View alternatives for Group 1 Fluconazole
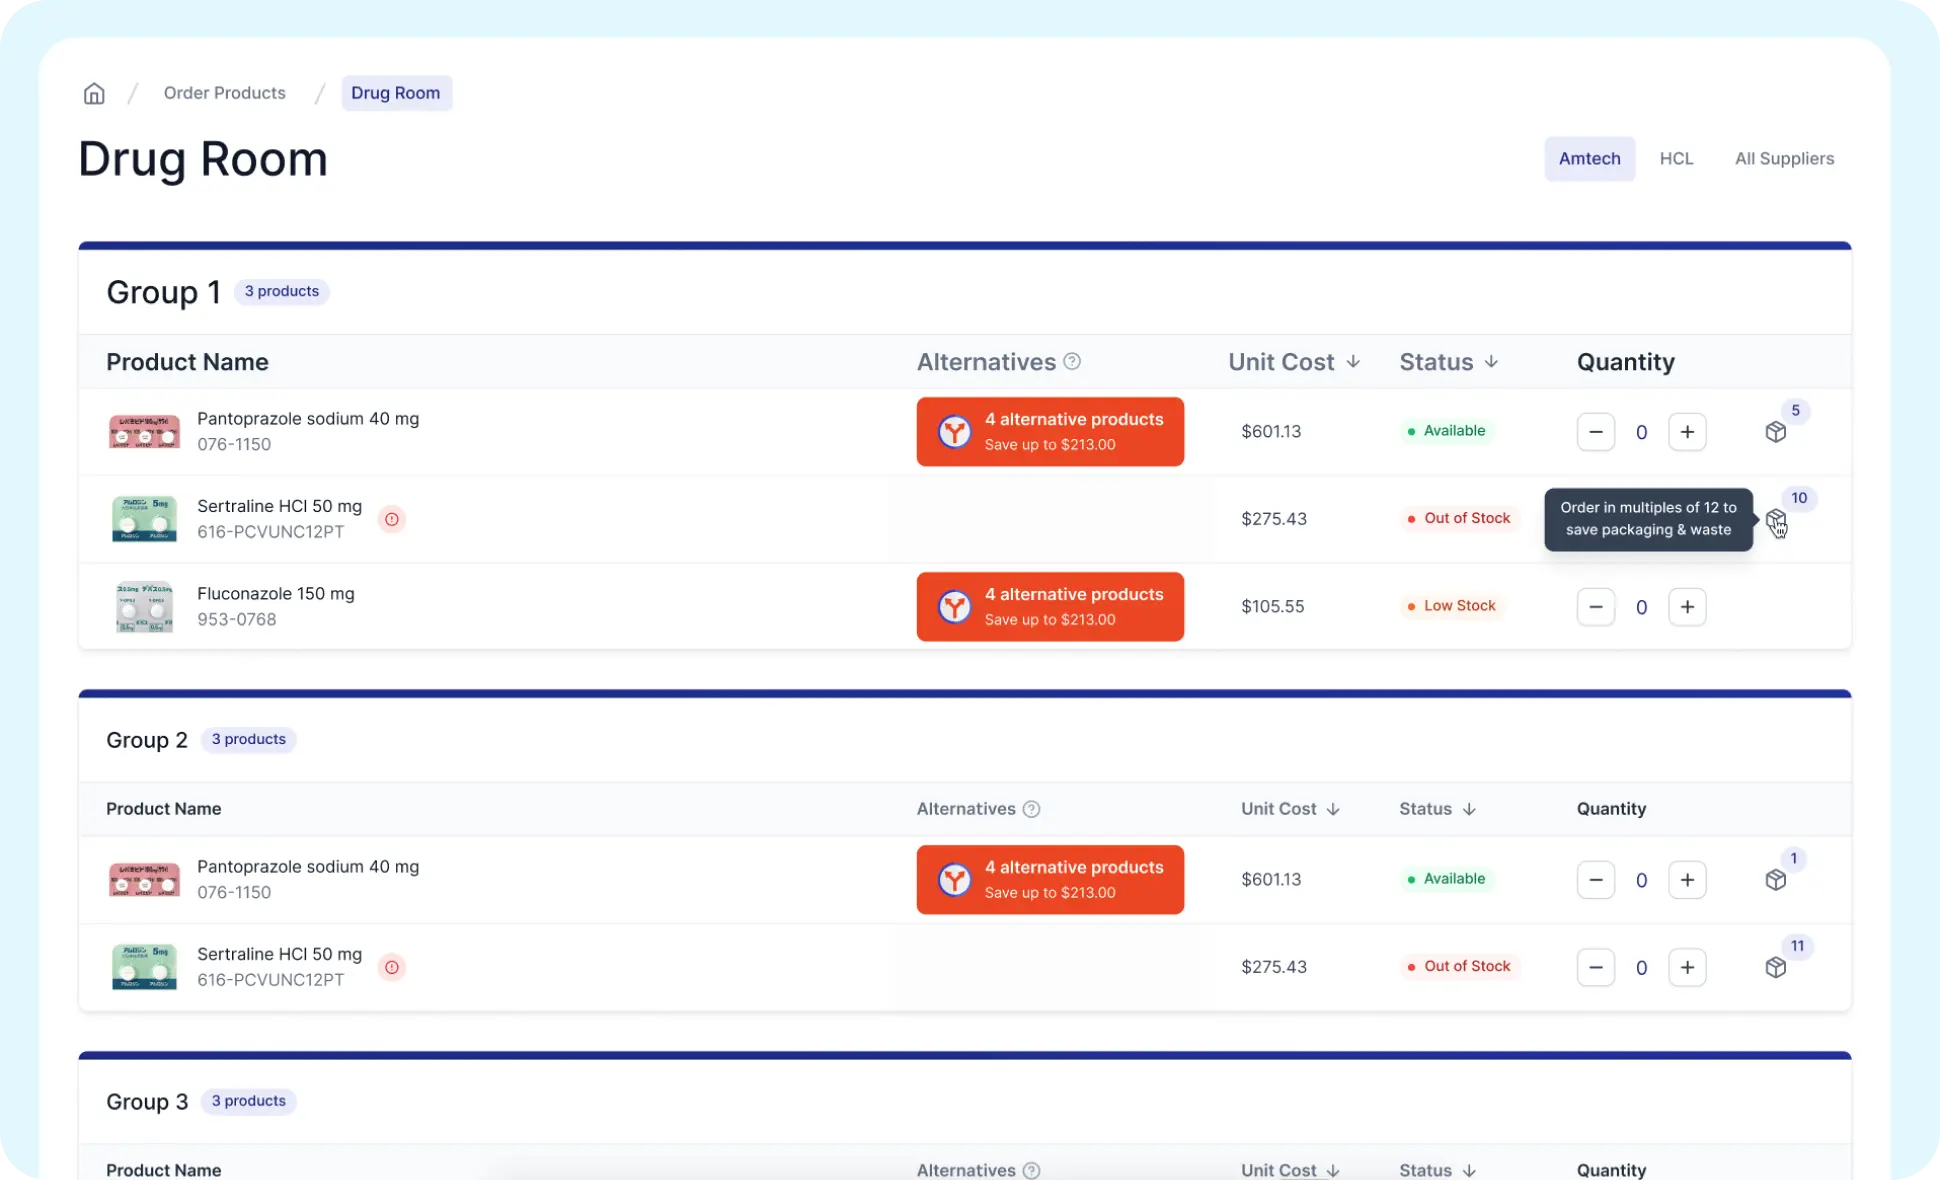 tap(1050, 606)
